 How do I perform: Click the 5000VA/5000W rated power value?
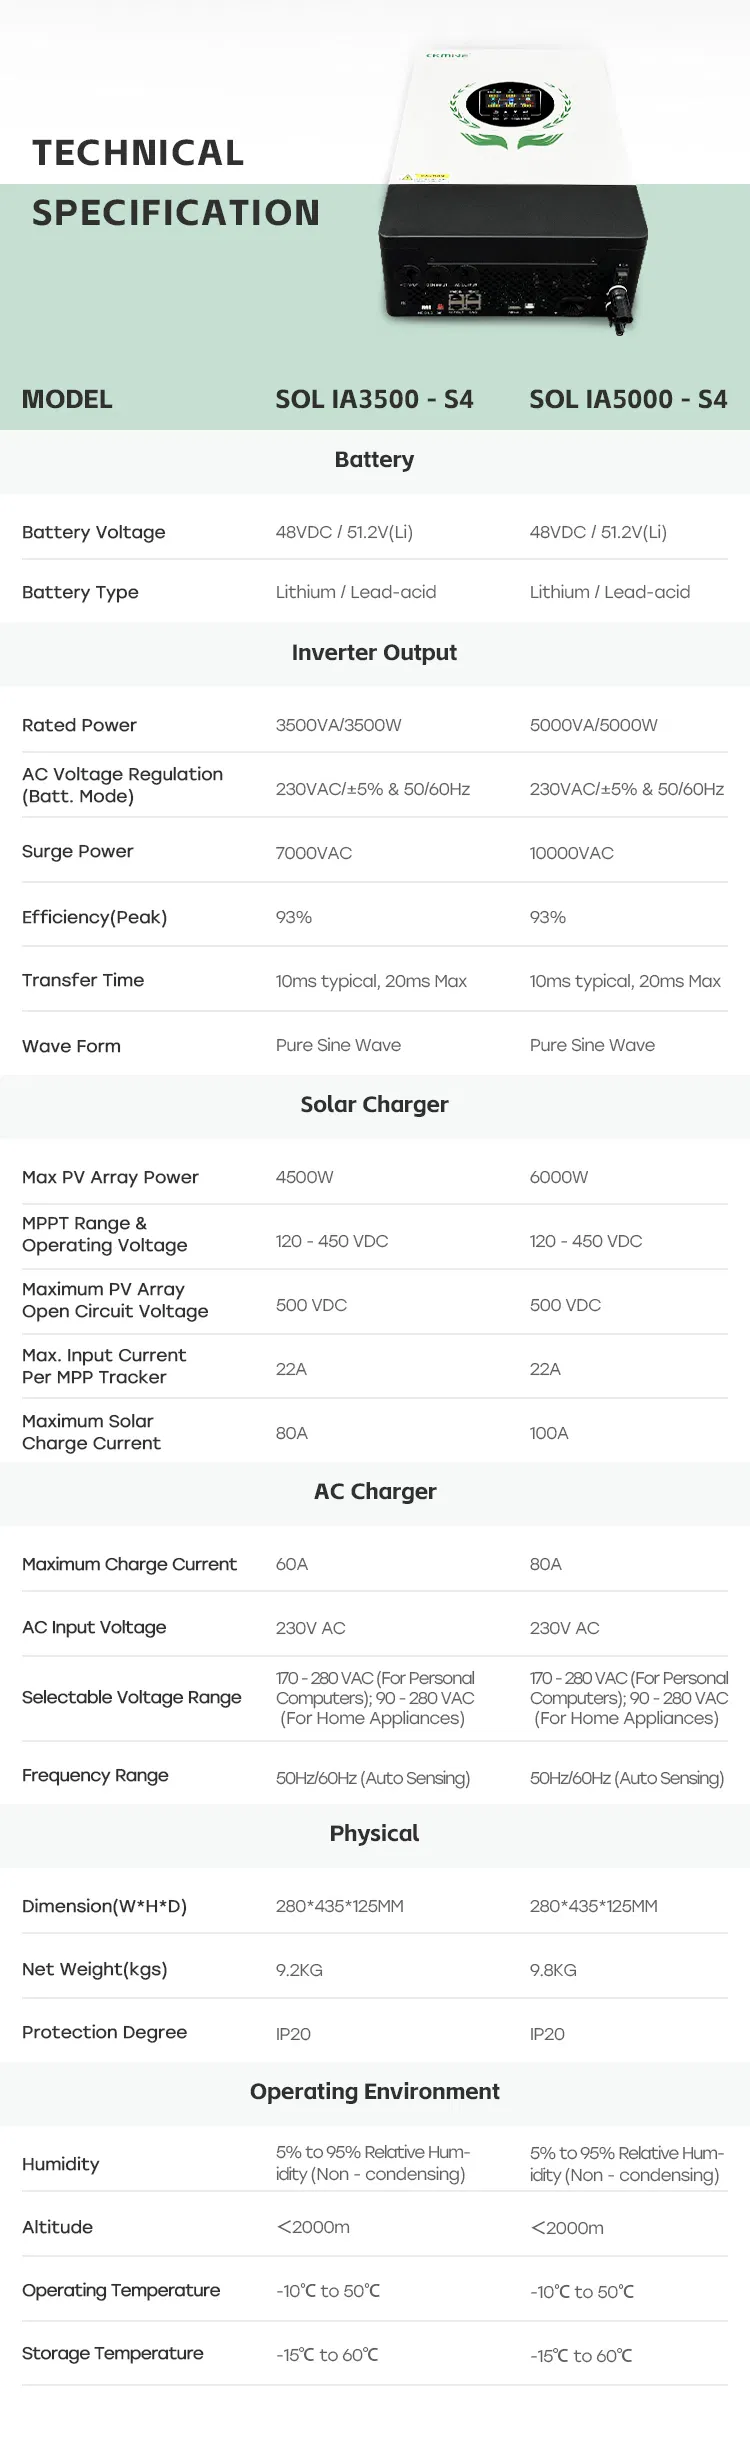click(594, 725)
